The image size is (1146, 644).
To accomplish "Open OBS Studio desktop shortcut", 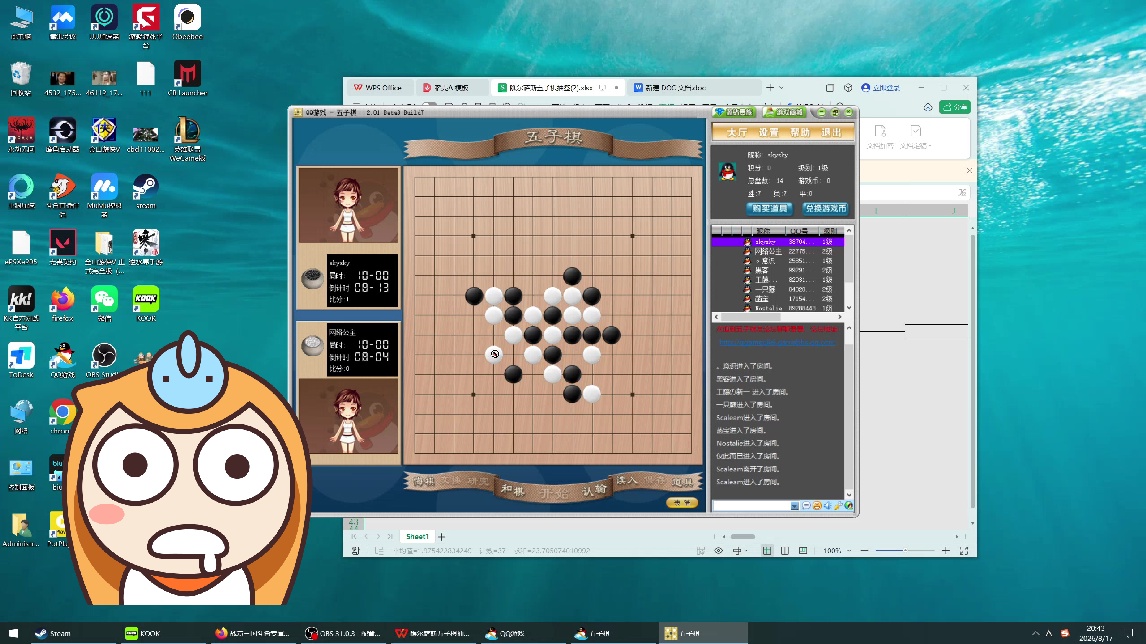I will [104, 361].
